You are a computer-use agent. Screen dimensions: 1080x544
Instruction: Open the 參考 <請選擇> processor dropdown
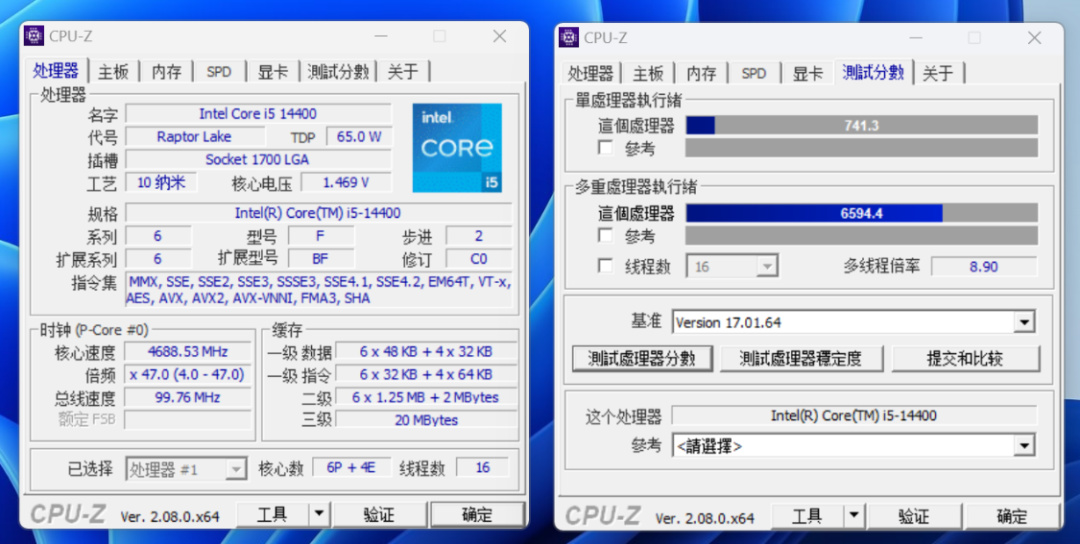tap(853, 446)
